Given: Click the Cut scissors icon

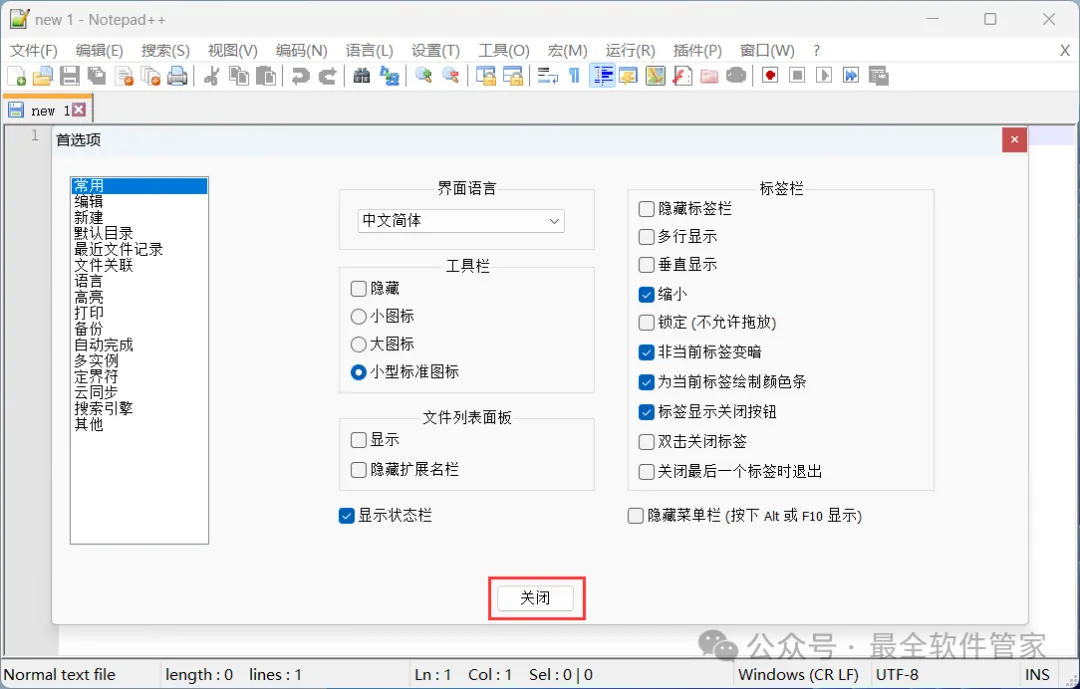Looking at the screenshot, I should tap(211, 76).
